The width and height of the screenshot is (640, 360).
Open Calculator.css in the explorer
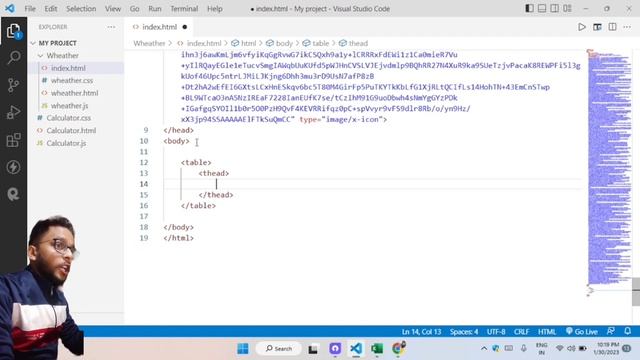(x=69, y=118)
